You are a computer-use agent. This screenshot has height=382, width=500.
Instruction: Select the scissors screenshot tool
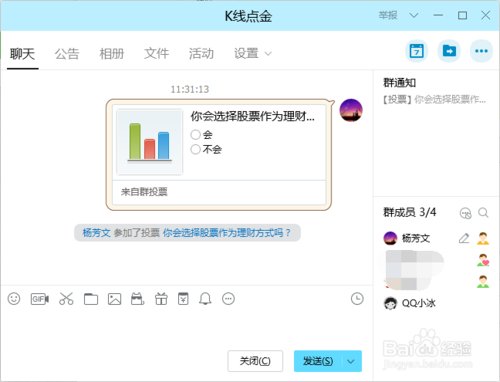click(66, 299)
